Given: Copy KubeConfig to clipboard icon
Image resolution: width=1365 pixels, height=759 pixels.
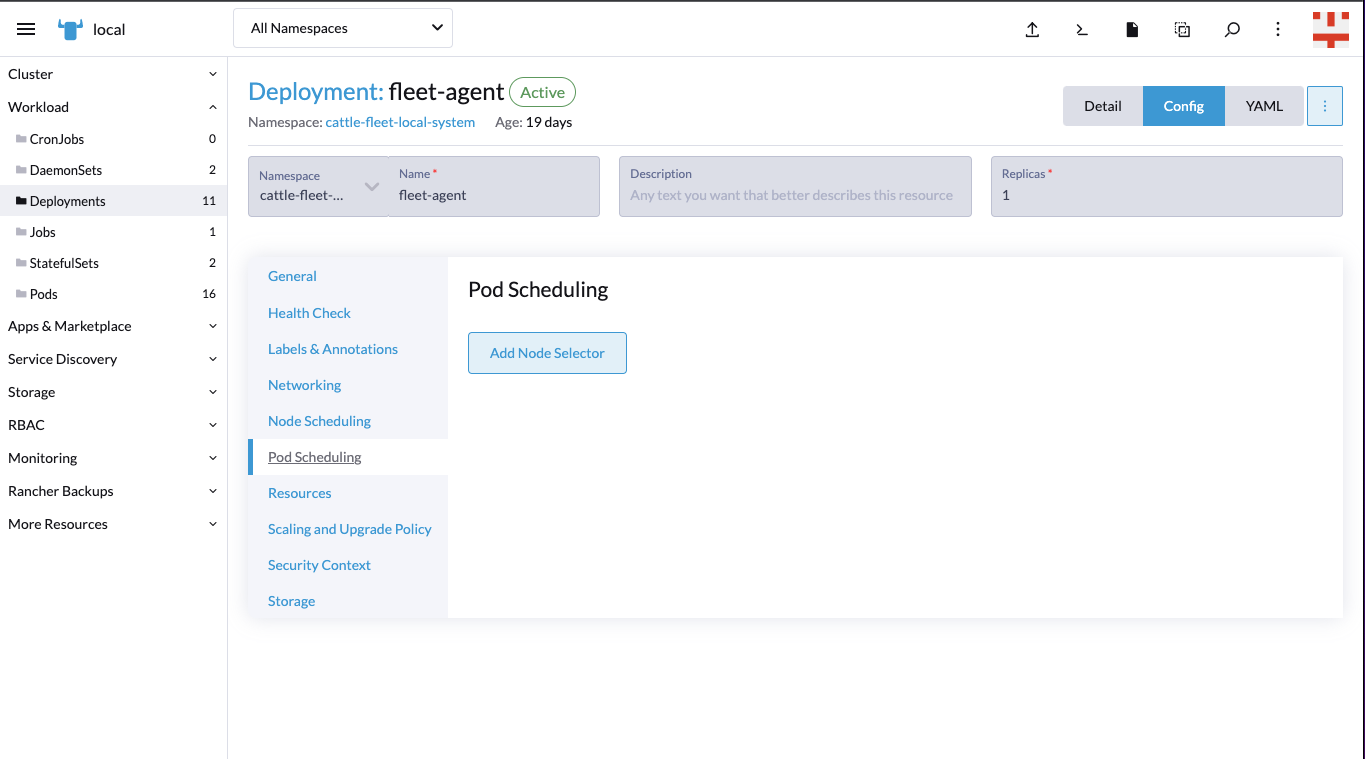Looking at the screenshot, I should click(x=1182, y=29).
